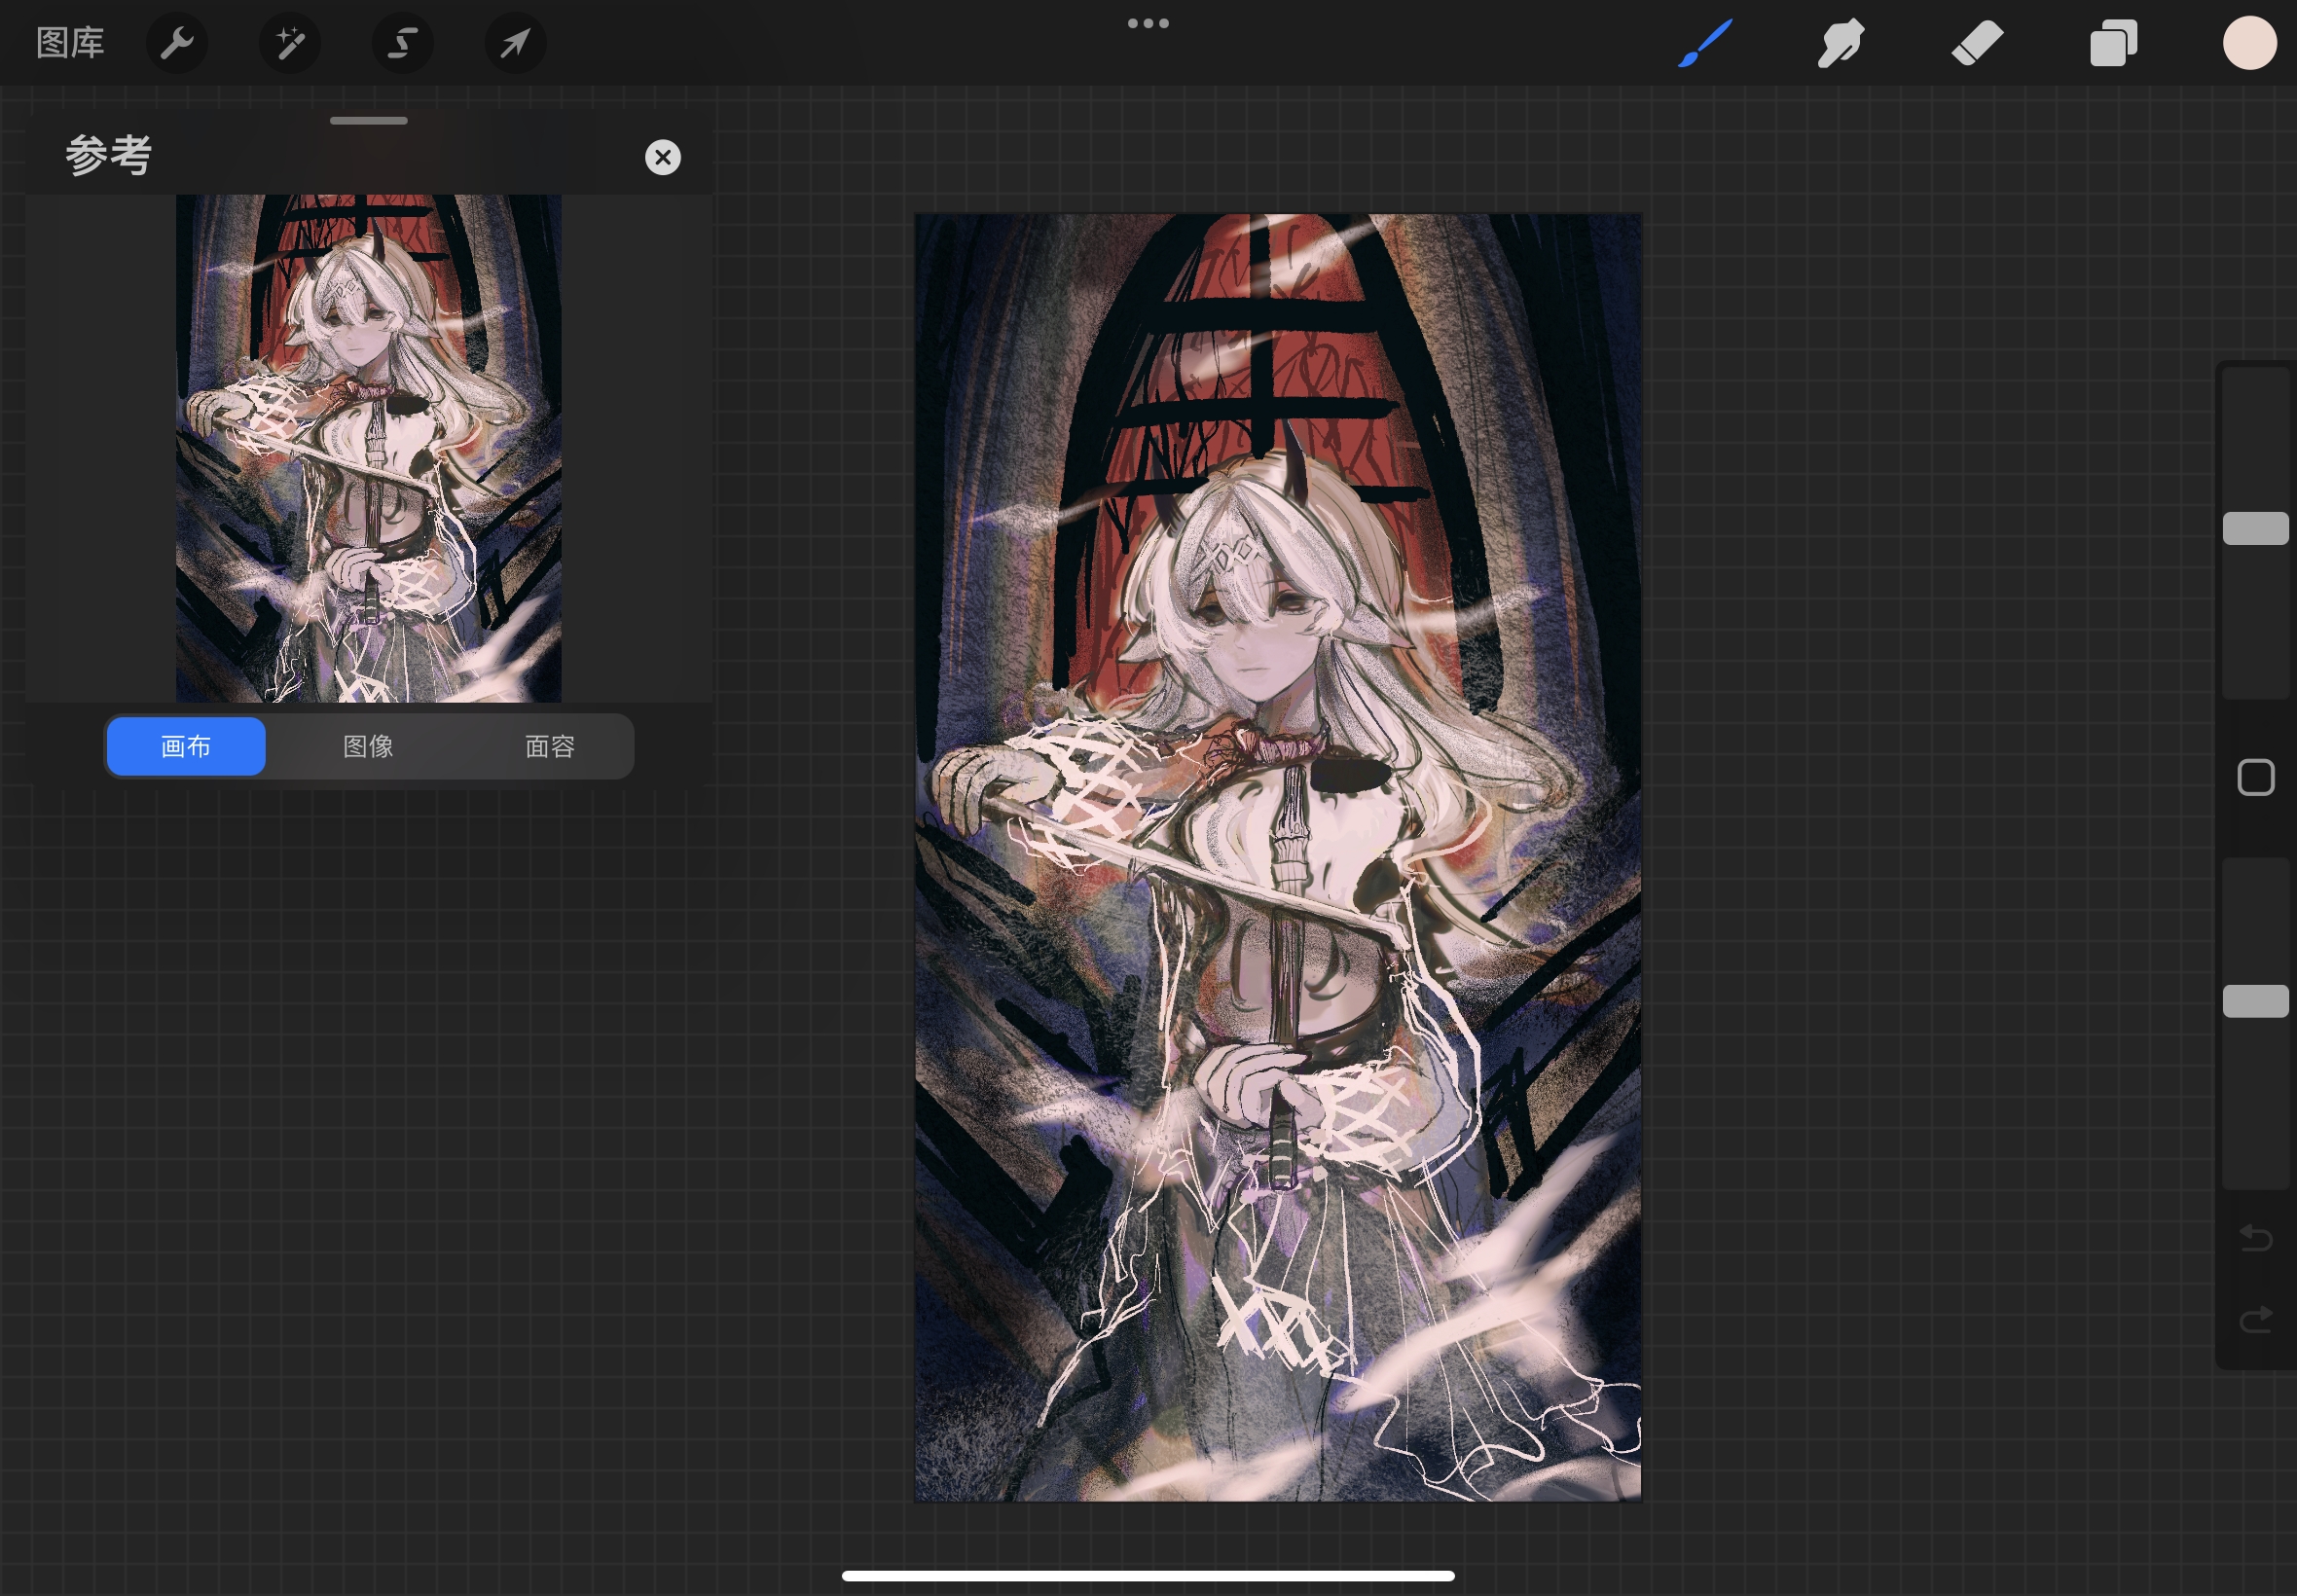Activate the Selection S-shaped tool
Image resolution: width=2297 pixels, height=1596 pixels.
tap(402, 43)
